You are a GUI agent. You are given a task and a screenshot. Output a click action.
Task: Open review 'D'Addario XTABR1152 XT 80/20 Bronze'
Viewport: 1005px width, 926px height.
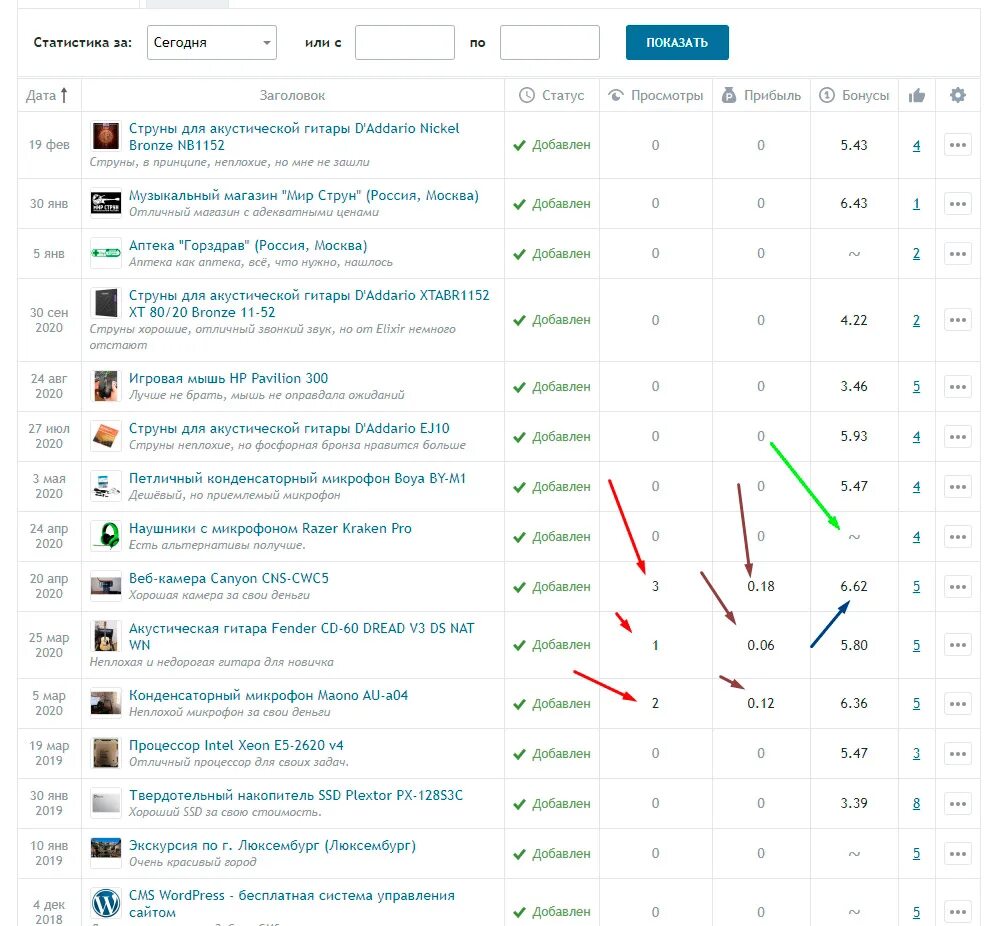[309, 304]
